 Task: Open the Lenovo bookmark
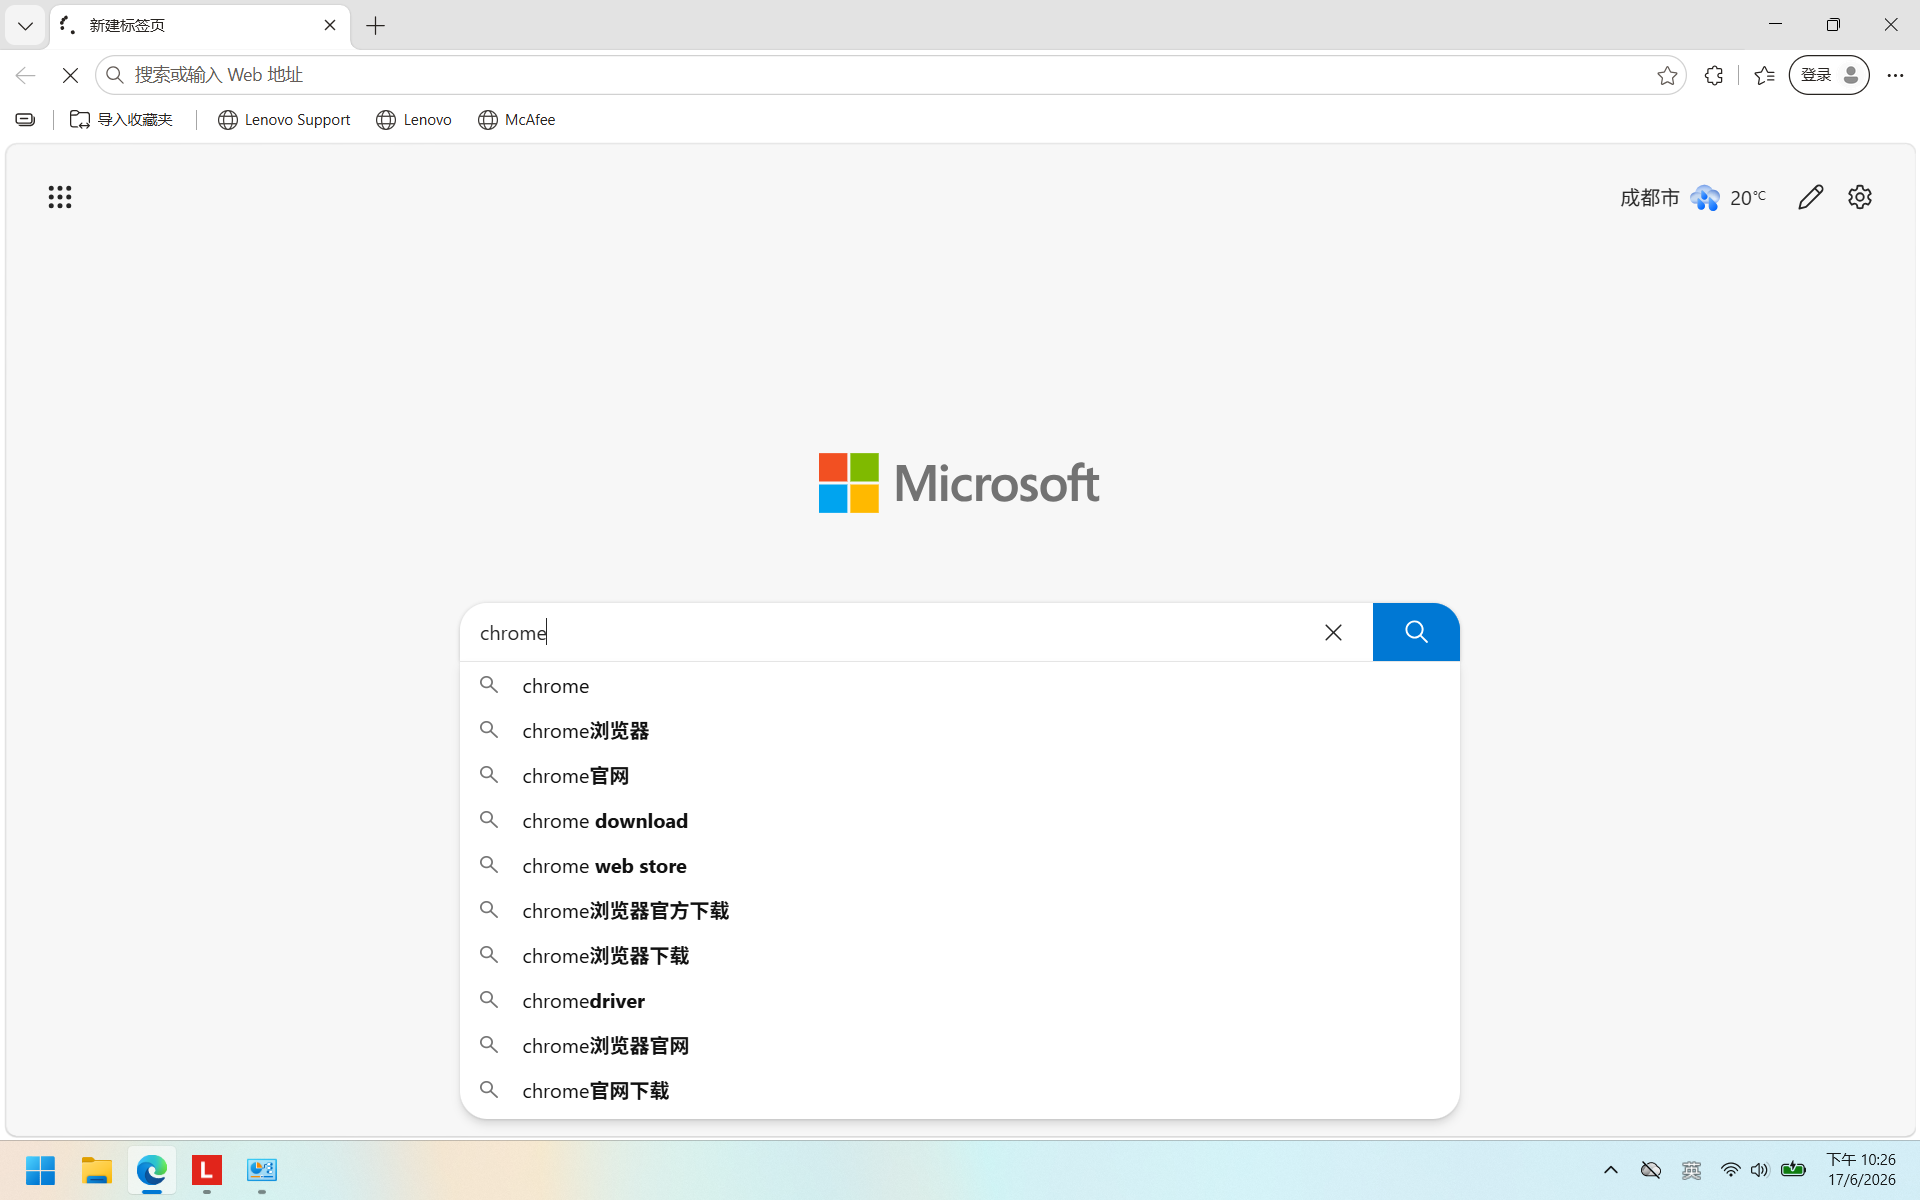[414, 120]
